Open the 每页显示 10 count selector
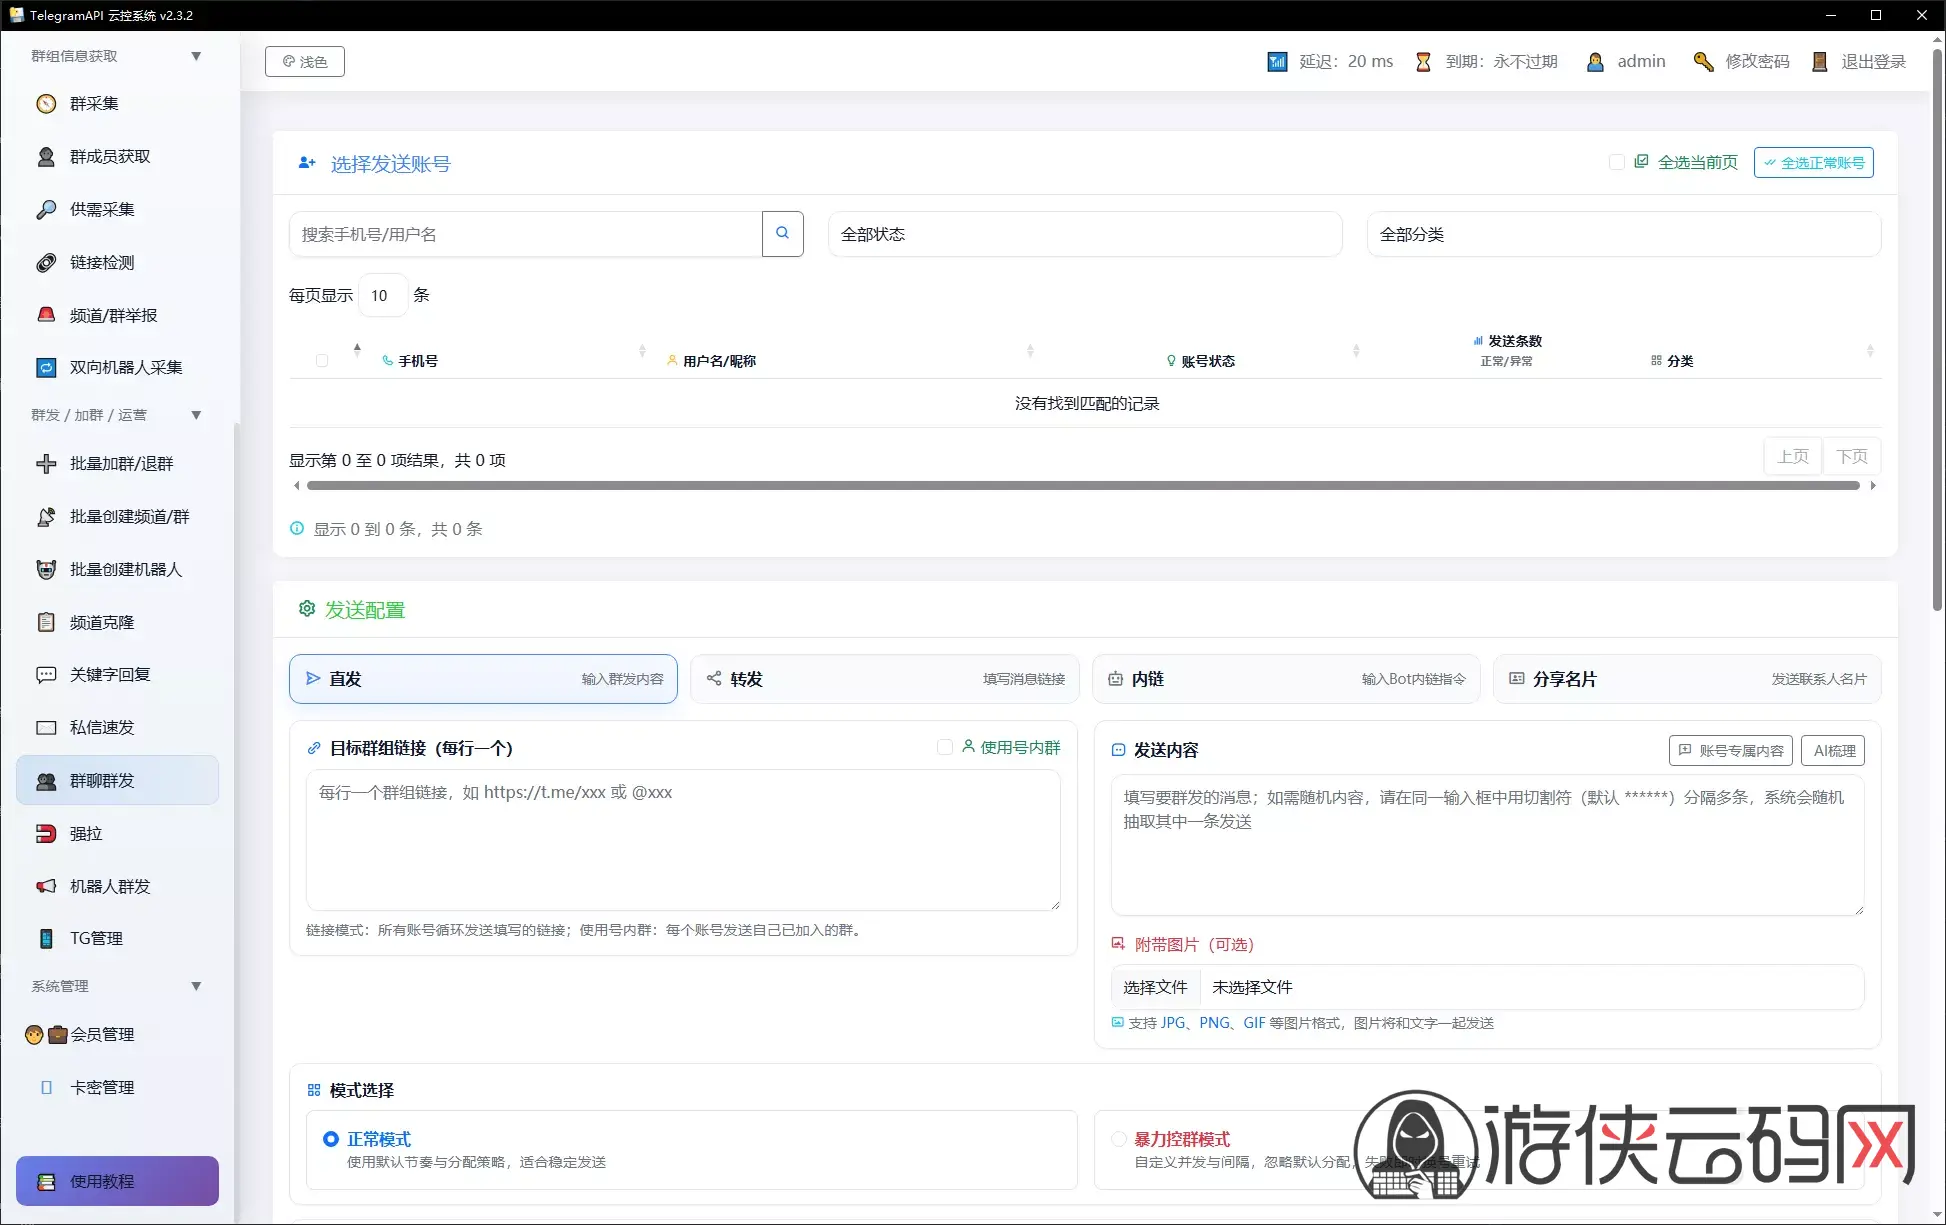The width and height of the screenshot is (1946, 1225). [x=383, y=295]
